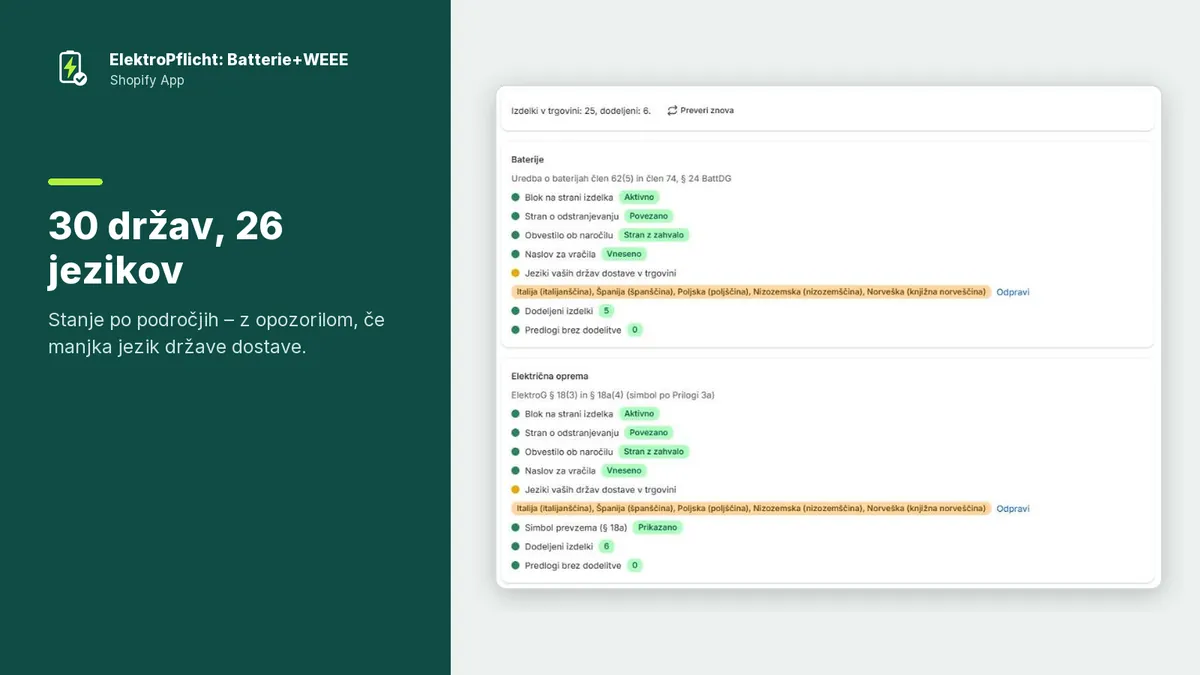The height and width of the screenshot is (675, 1200).
Task: Select the Prikazano badge for Simbol prevzema
Action: [x=658, y=528]
